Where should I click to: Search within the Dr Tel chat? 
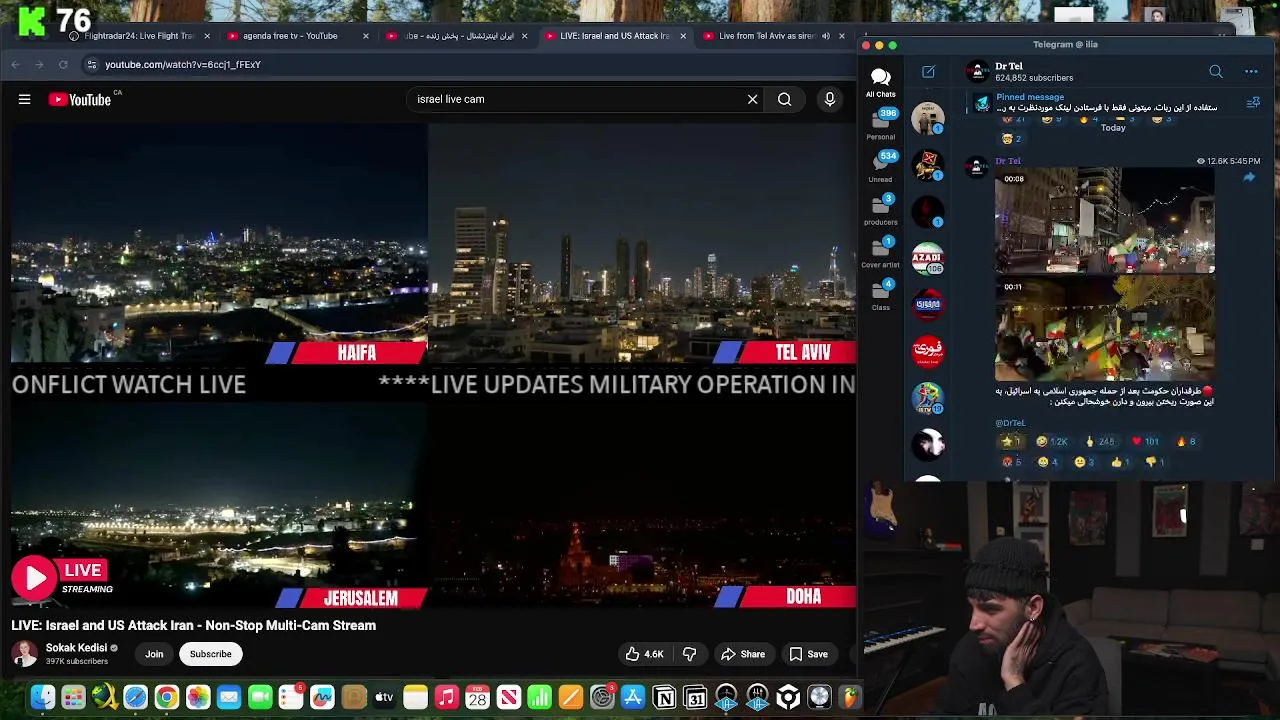[1216, 72]
